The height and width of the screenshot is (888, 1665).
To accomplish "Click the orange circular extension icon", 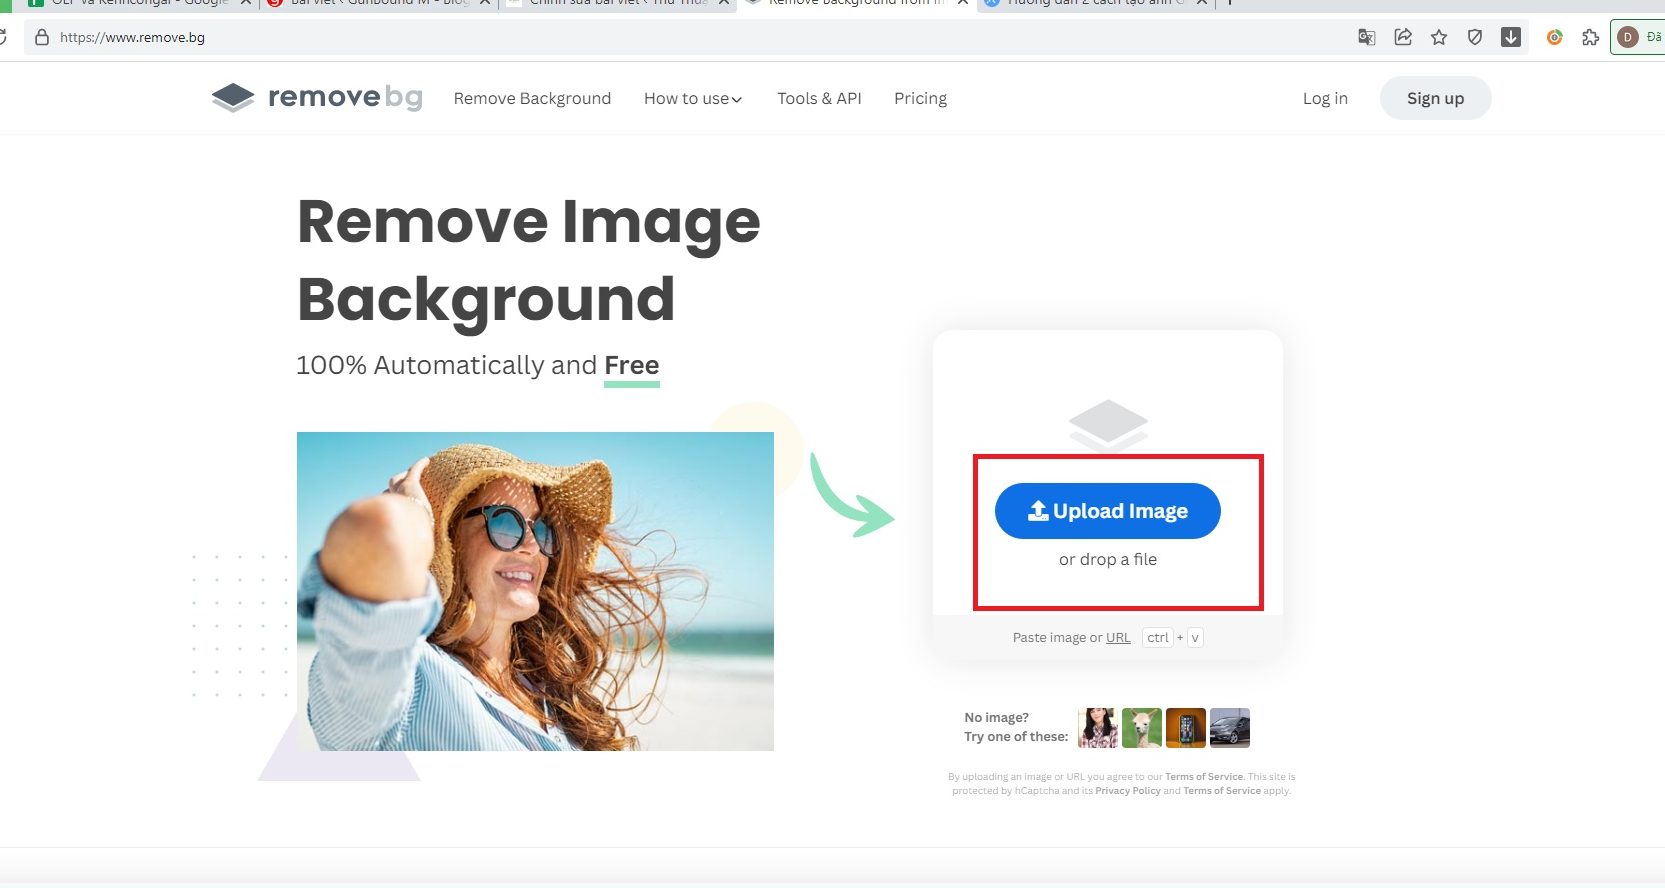I will [x=1555, y=37].
